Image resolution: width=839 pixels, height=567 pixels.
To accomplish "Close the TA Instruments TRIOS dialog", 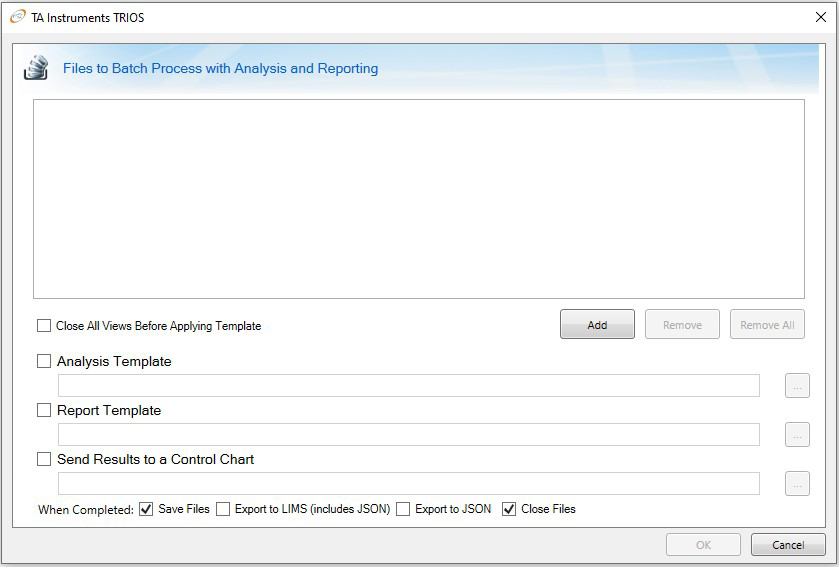I will click(x=820, y=17).
